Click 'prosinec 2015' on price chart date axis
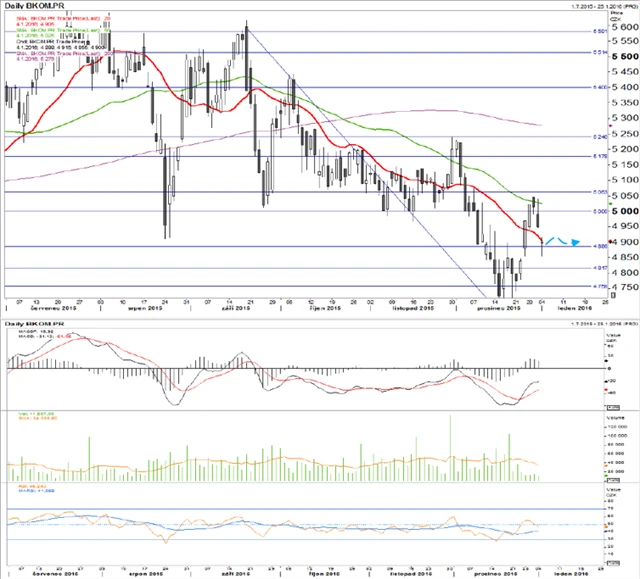640x579 pixels. click(499, 308)
